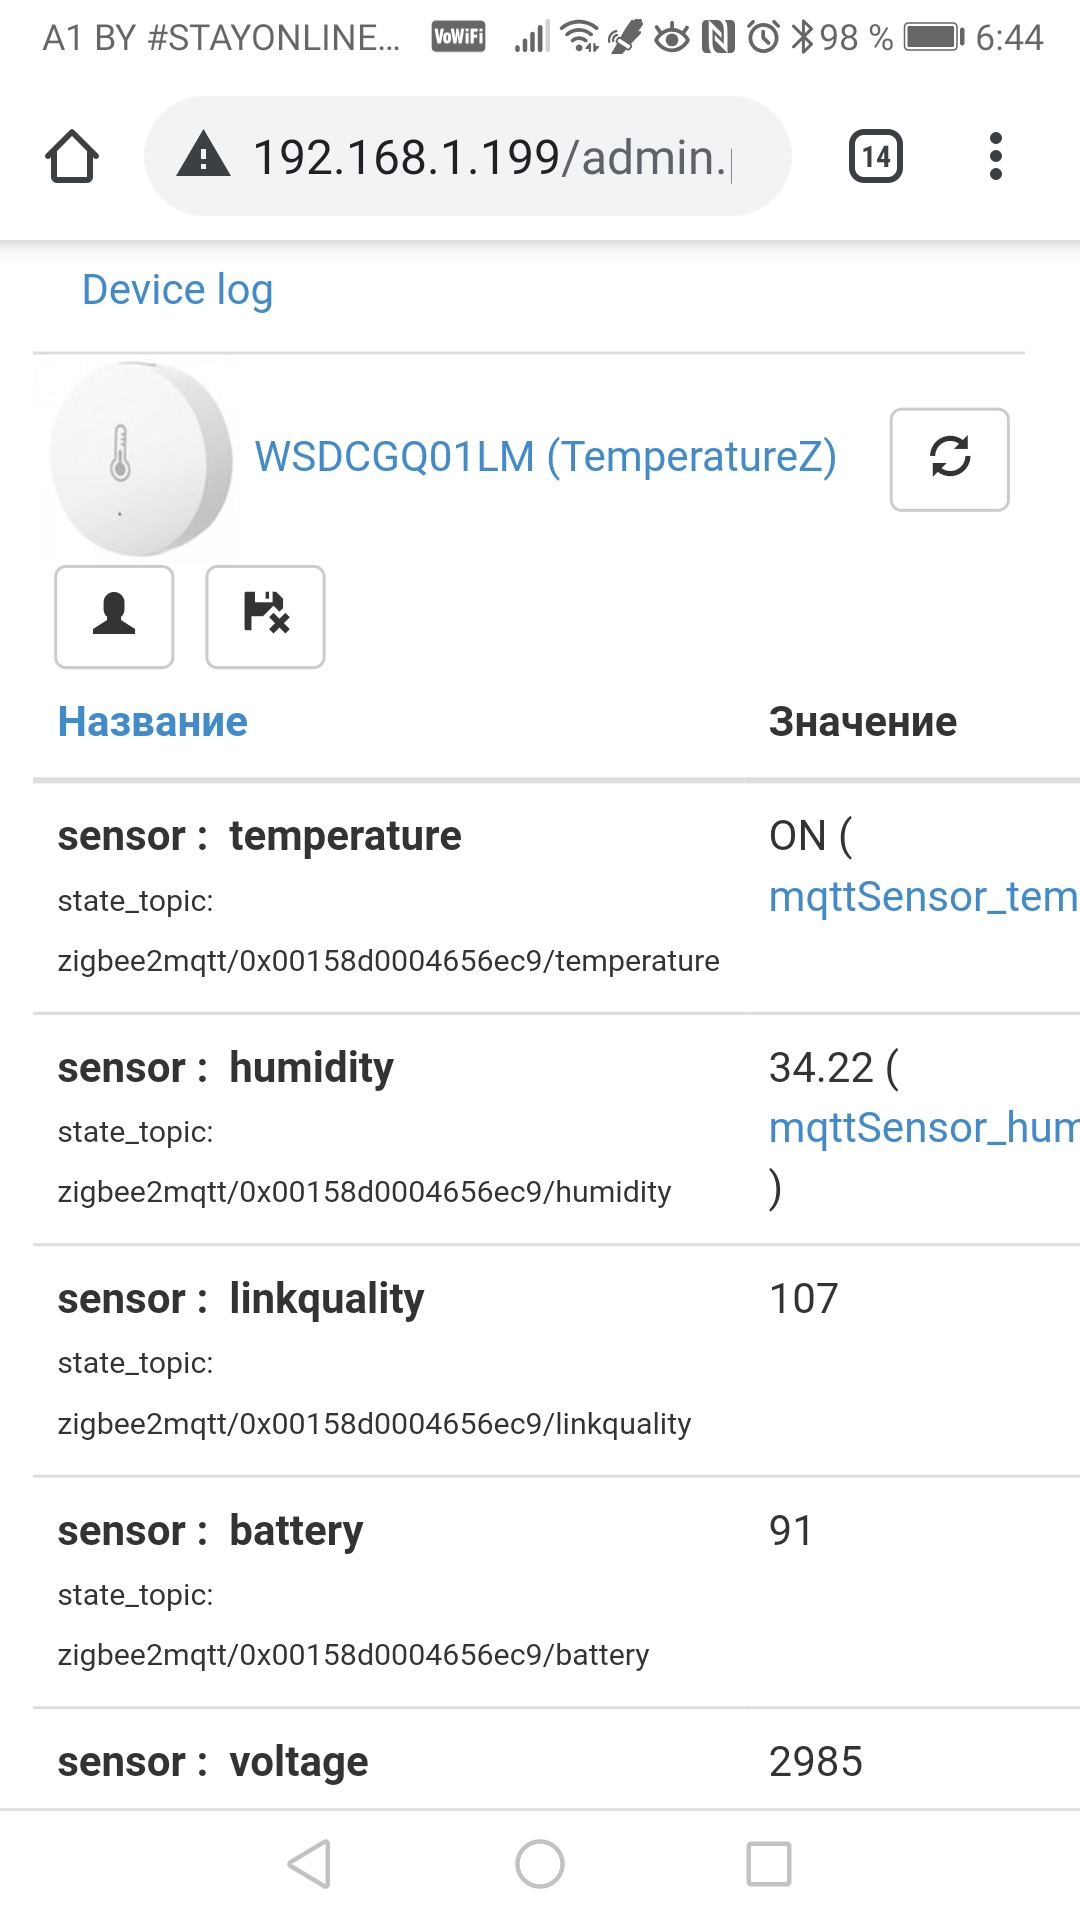Sort the table by Название column

152,721
